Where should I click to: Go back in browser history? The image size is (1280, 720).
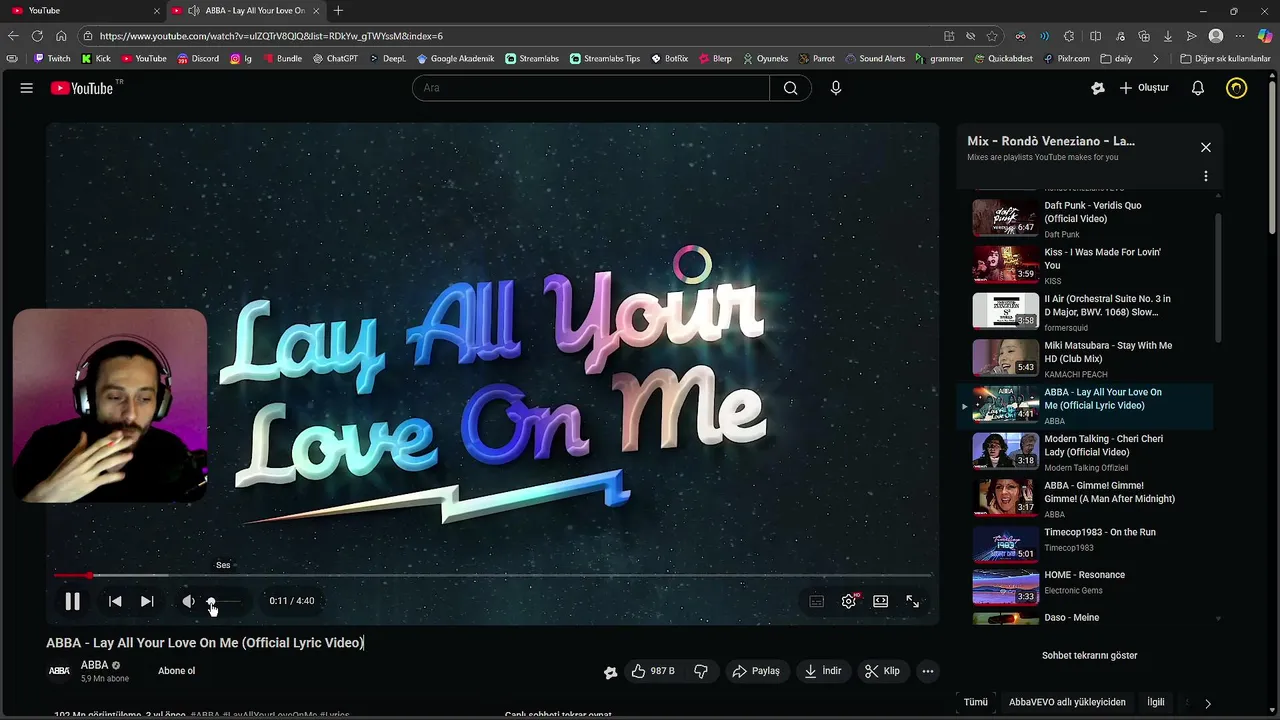click(x=13, y=36)
